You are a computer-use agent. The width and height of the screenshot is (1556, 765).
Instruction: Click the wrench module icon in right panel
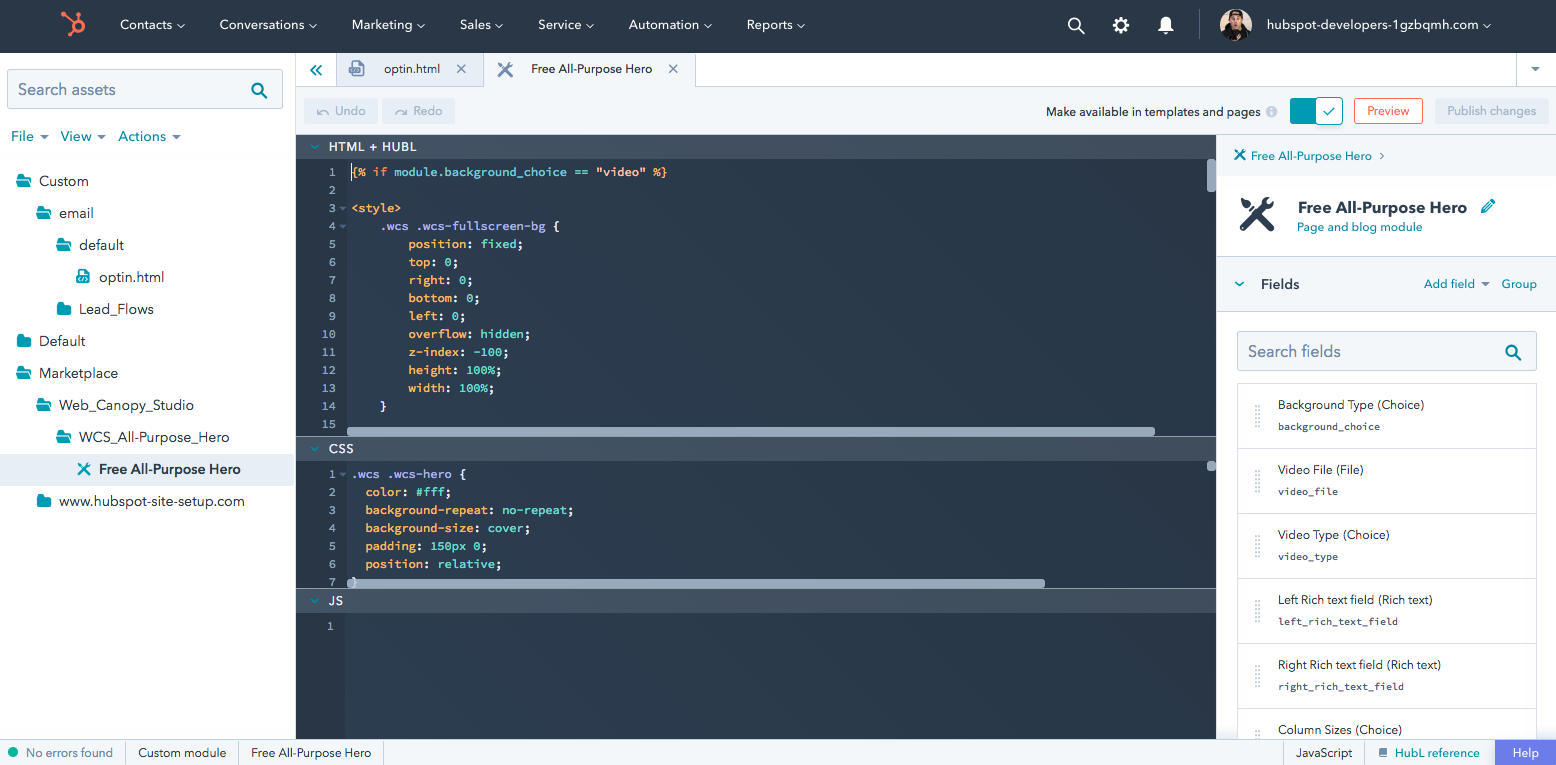click(x=1257, y=214)
